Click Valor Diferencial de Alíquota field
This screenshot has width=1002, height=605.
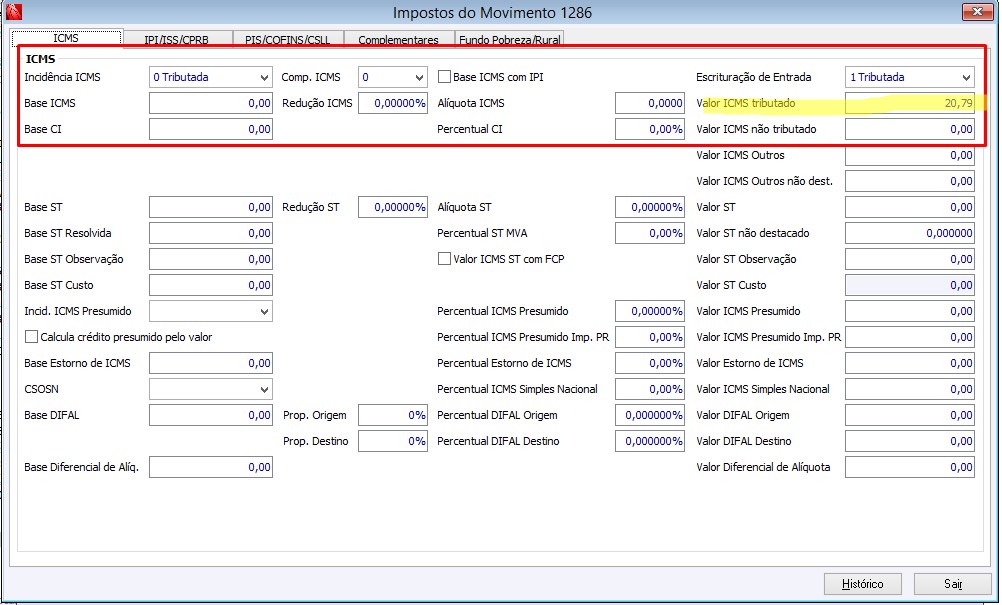pos(909,467)
